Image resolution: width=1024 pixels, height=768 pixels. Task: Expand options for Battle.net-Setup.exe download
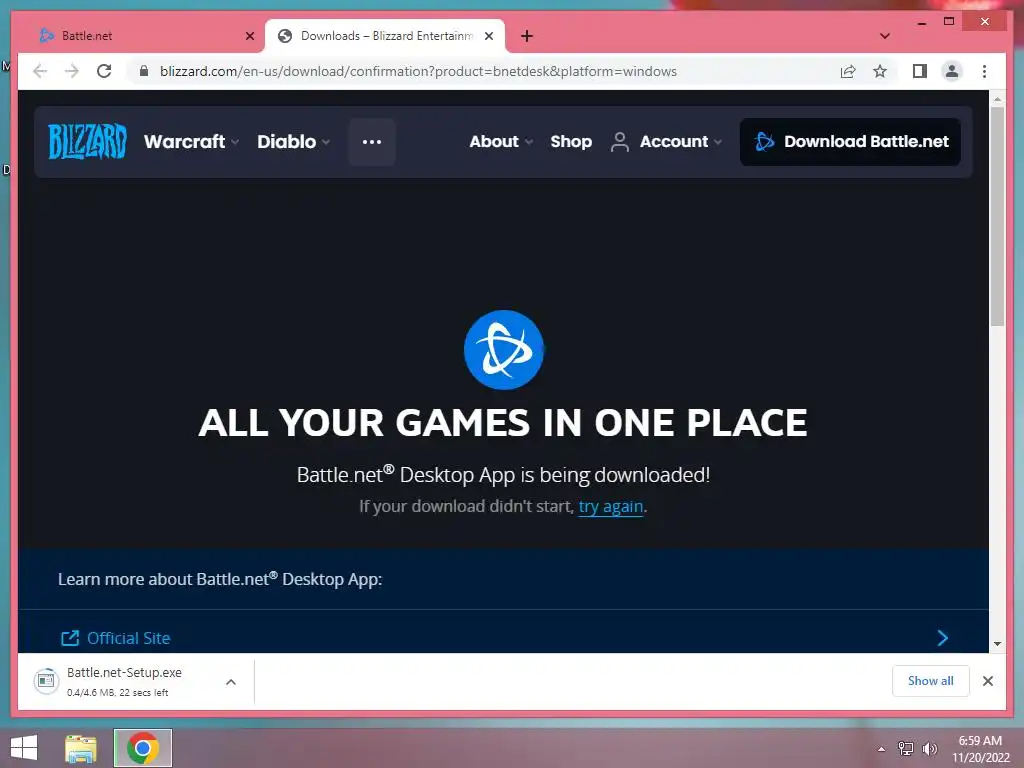click(231, 682)
